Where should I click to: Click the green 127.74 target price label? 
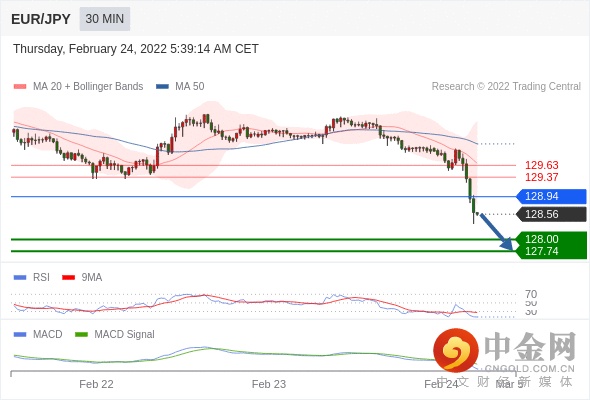click(x=541, y=251)
